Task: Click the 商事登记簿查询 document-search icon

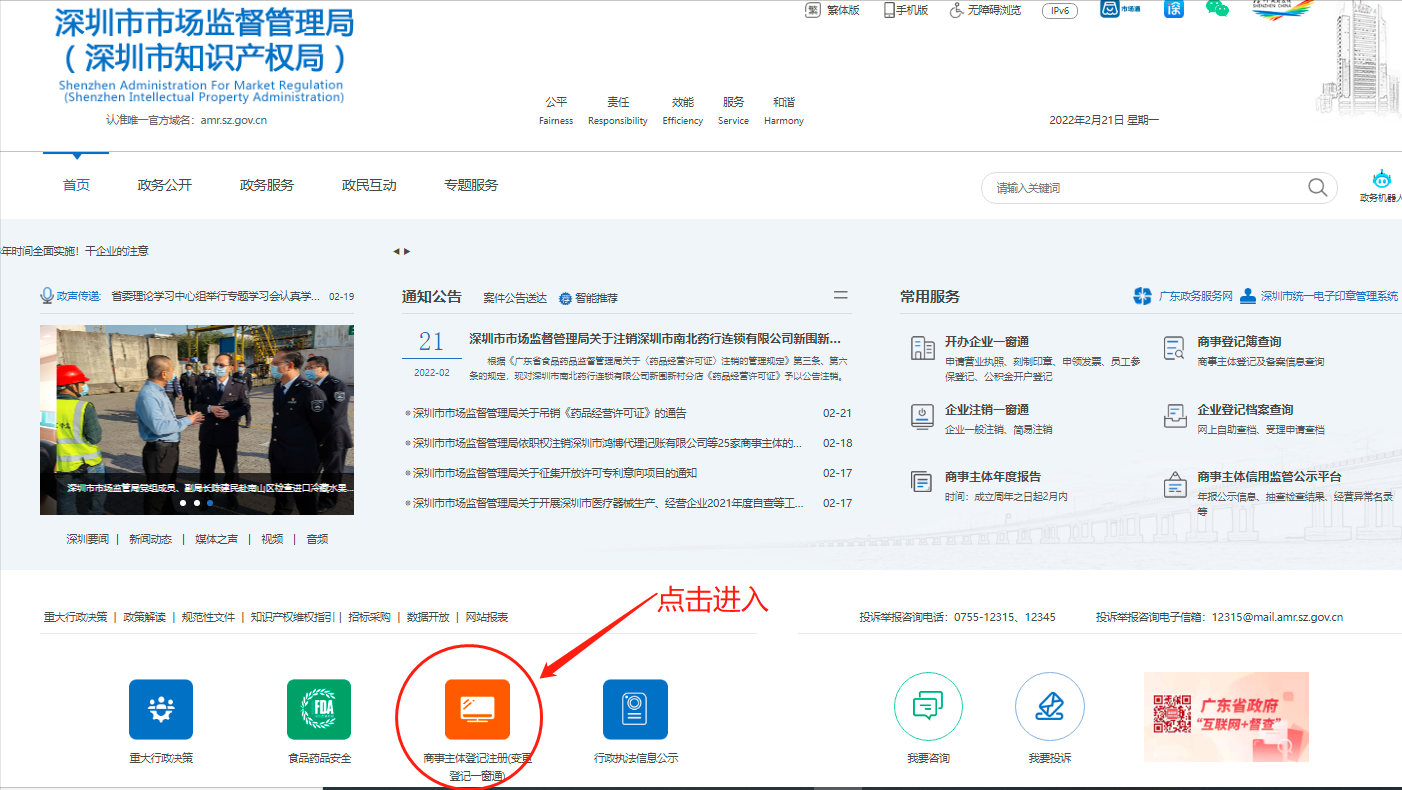Action: (x=1174, y=348)
